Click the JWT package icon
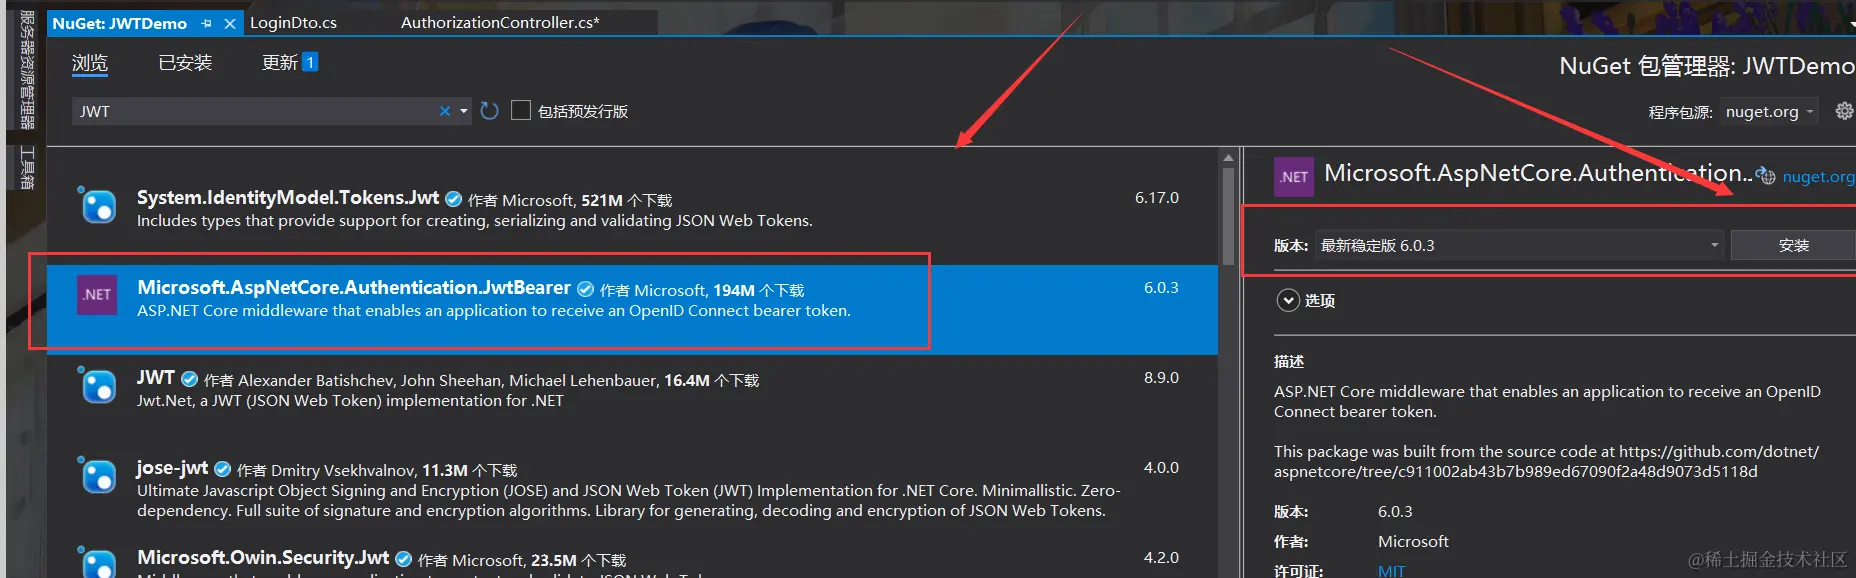This screenshot has height=578, width=1856. click(98, 386)
